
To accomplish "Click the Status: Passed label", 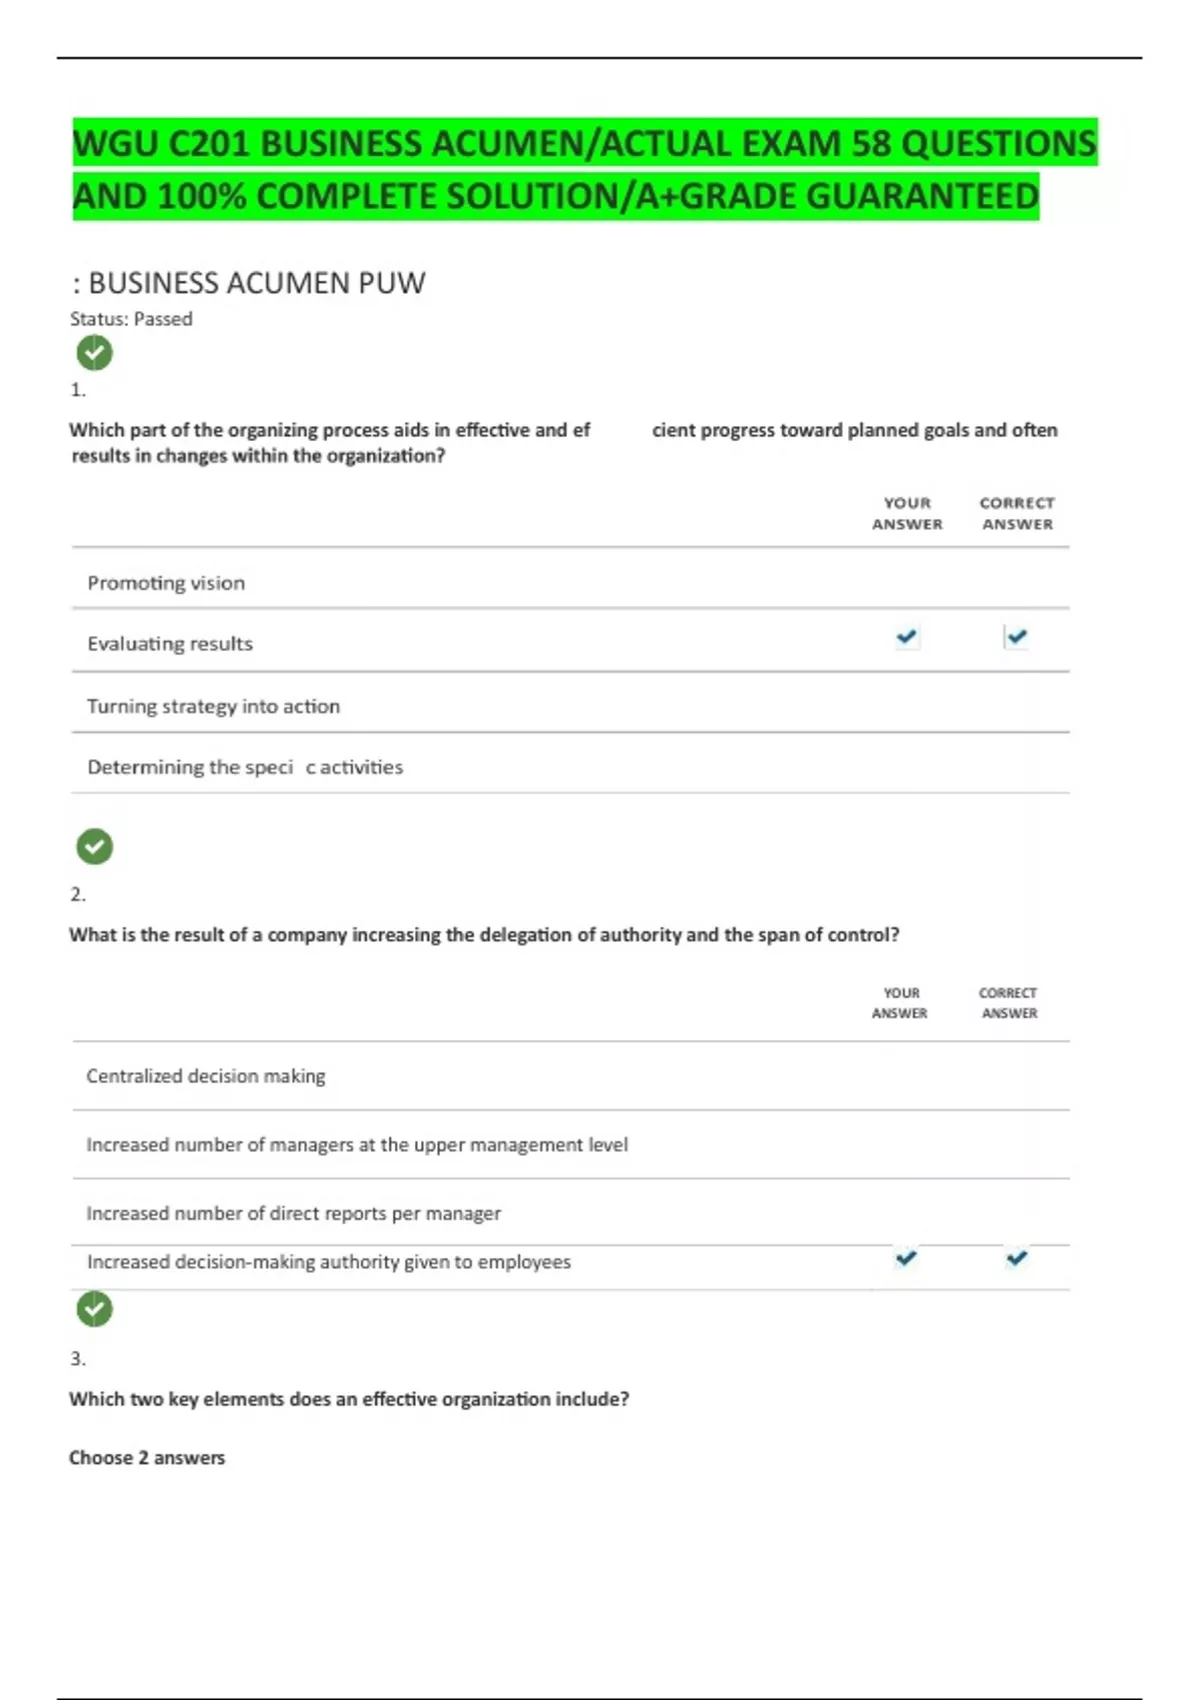I will pos(131,319).
